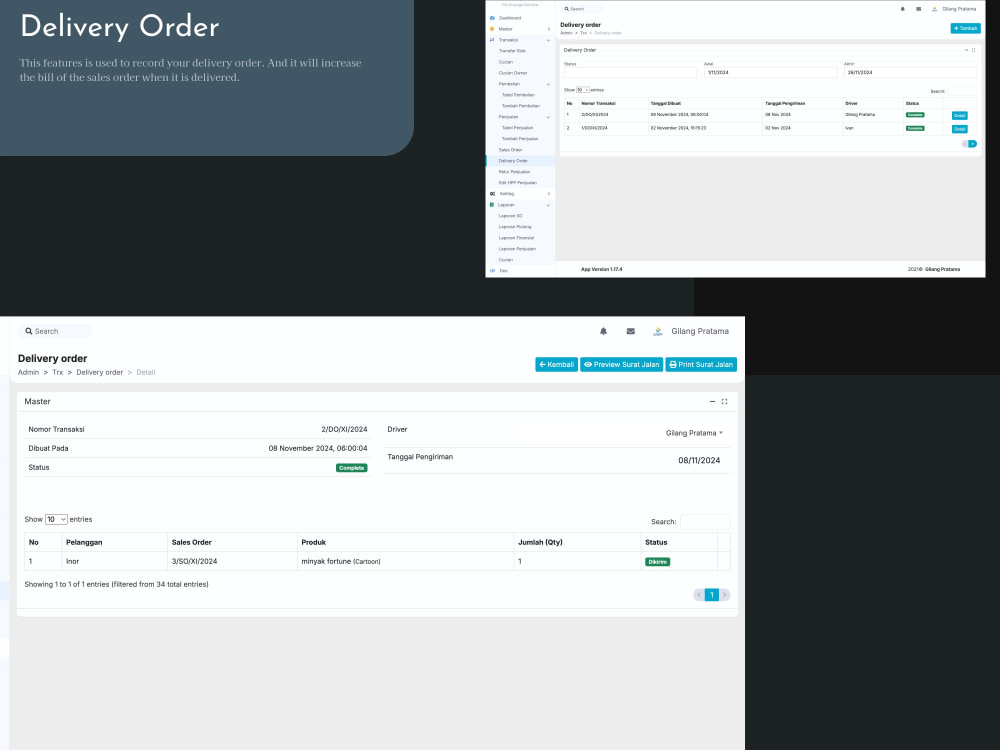
Task: Click previous page arrow in detail pagination
Action: click(x=699, y=594)
